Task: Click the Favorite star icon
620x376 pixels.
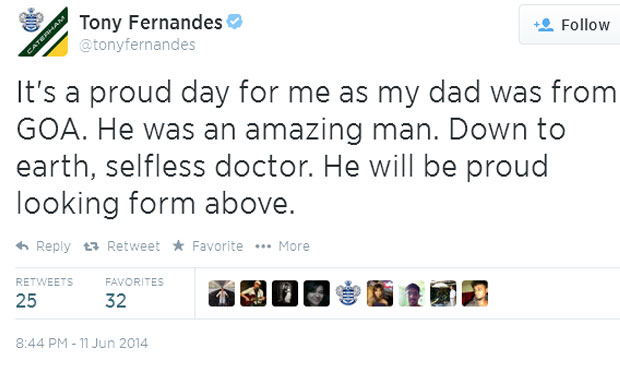Action: pyautogui.click(x=179, y=246)
